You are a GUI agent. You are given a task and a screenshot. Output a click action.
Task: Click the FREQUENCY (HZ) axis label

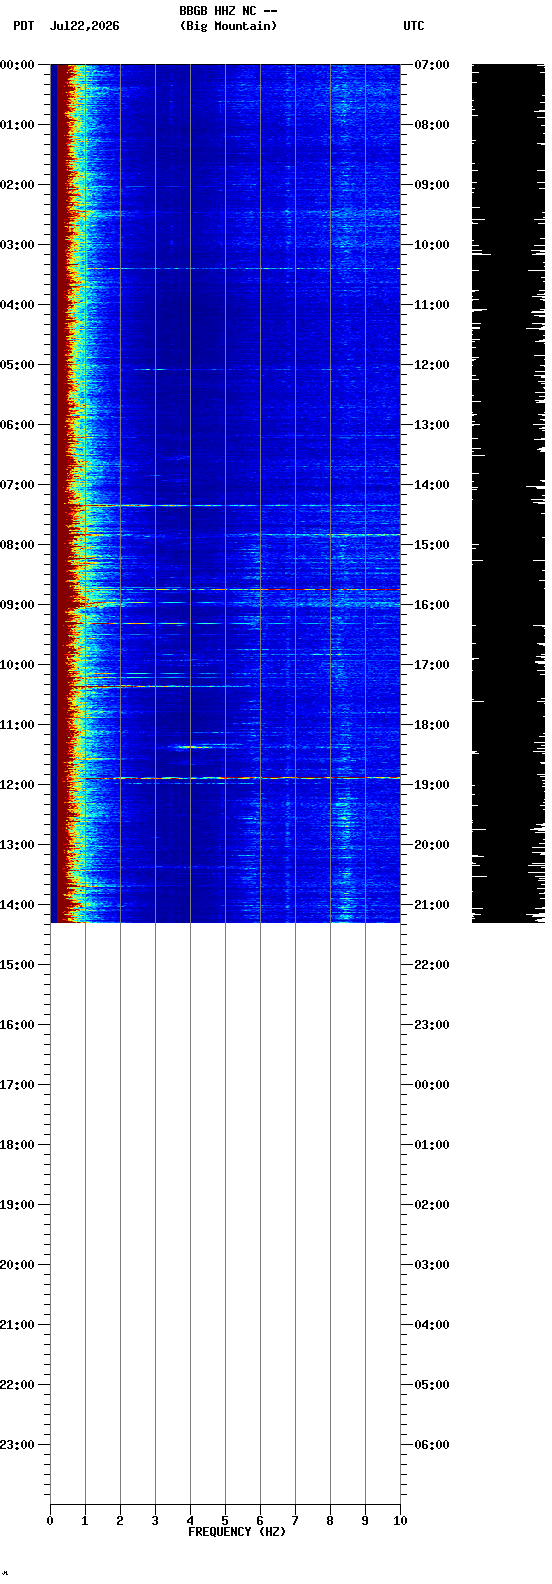tap(237, 1532)
